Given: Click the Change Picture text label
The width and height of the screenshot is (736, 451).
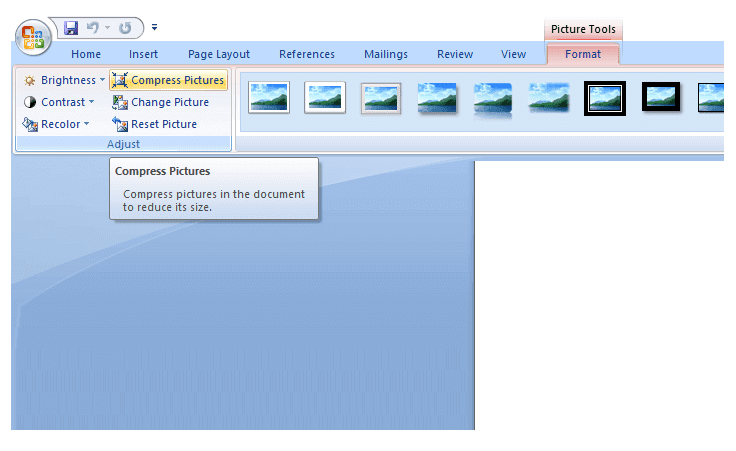Looking at the screenshot, I should 170,102.
